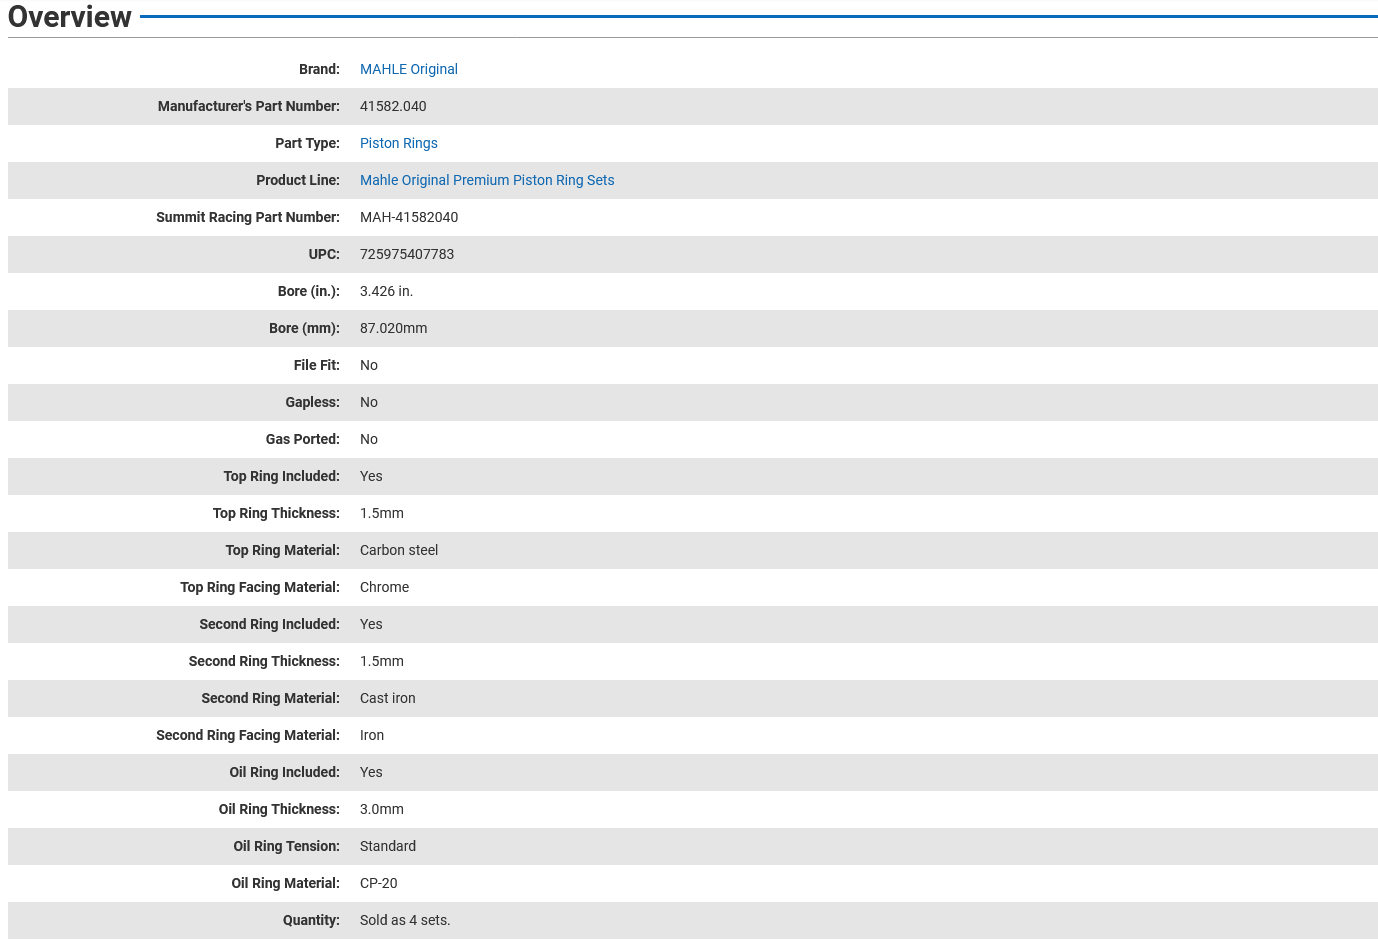Click the 3.0mm oil ring thickness value
The image size is (1378, 944).
(x=381, y=809)
